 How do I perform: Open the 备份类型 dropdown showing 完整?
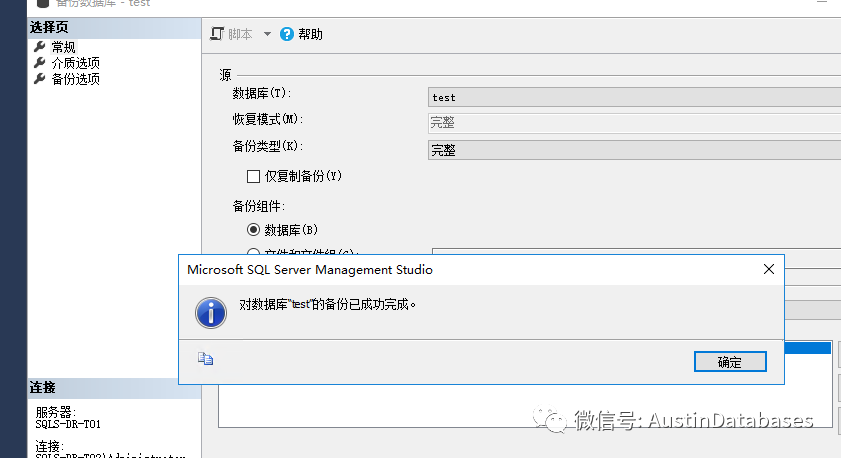[634, 150]
